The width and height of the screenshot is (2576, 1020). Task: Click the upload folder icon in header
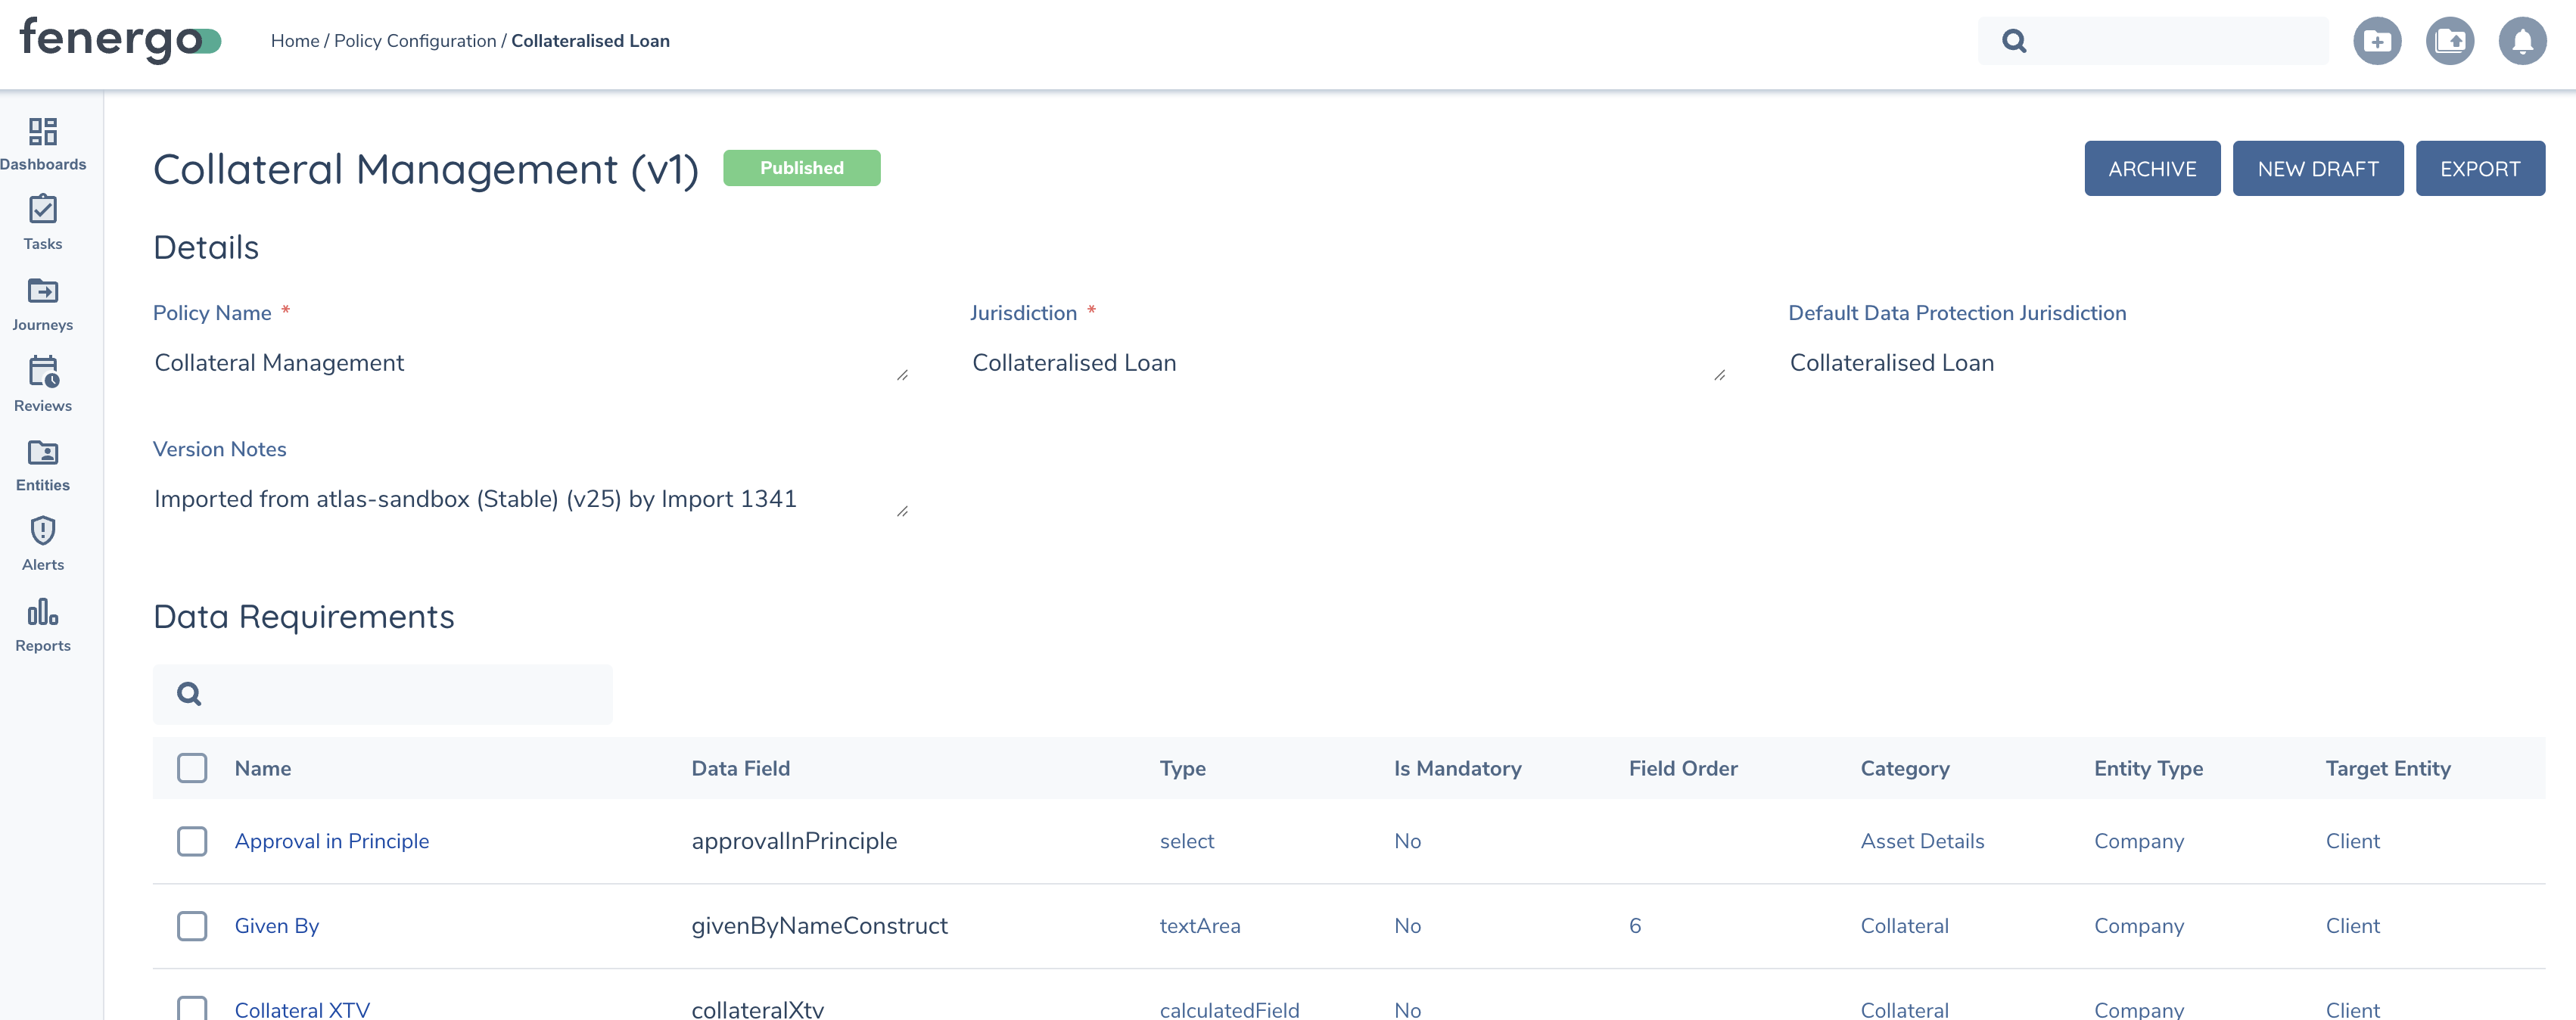click(x=2449, y=41)
